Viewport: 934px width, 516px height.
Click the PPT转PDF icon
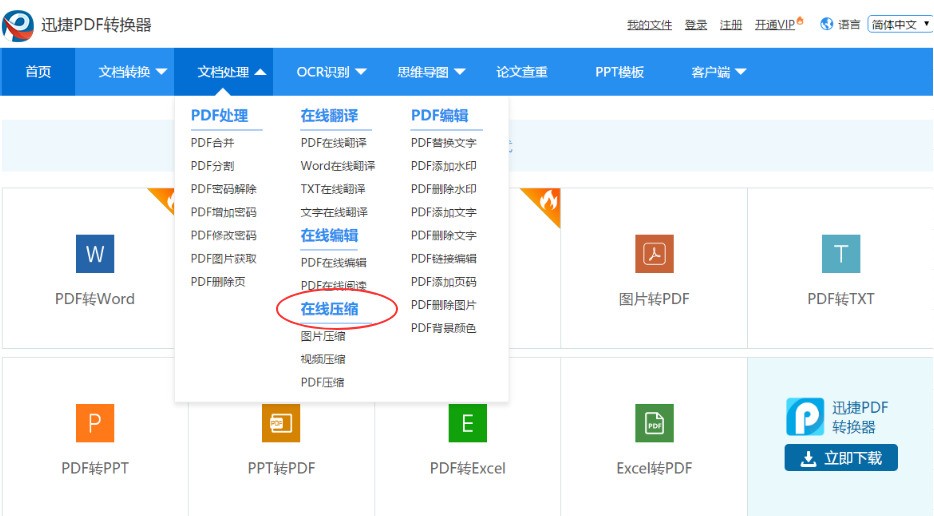281,423
